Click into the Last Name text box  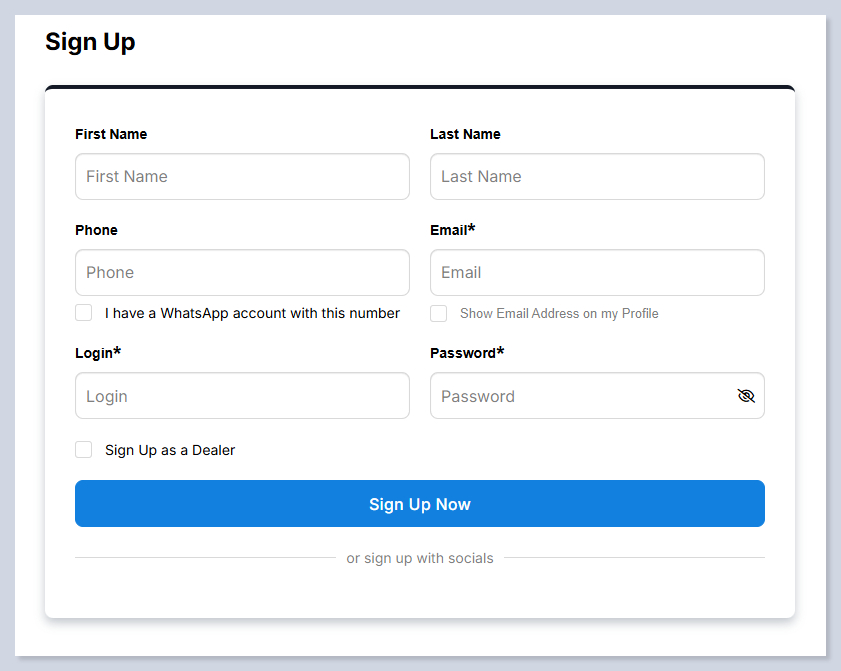597,177
